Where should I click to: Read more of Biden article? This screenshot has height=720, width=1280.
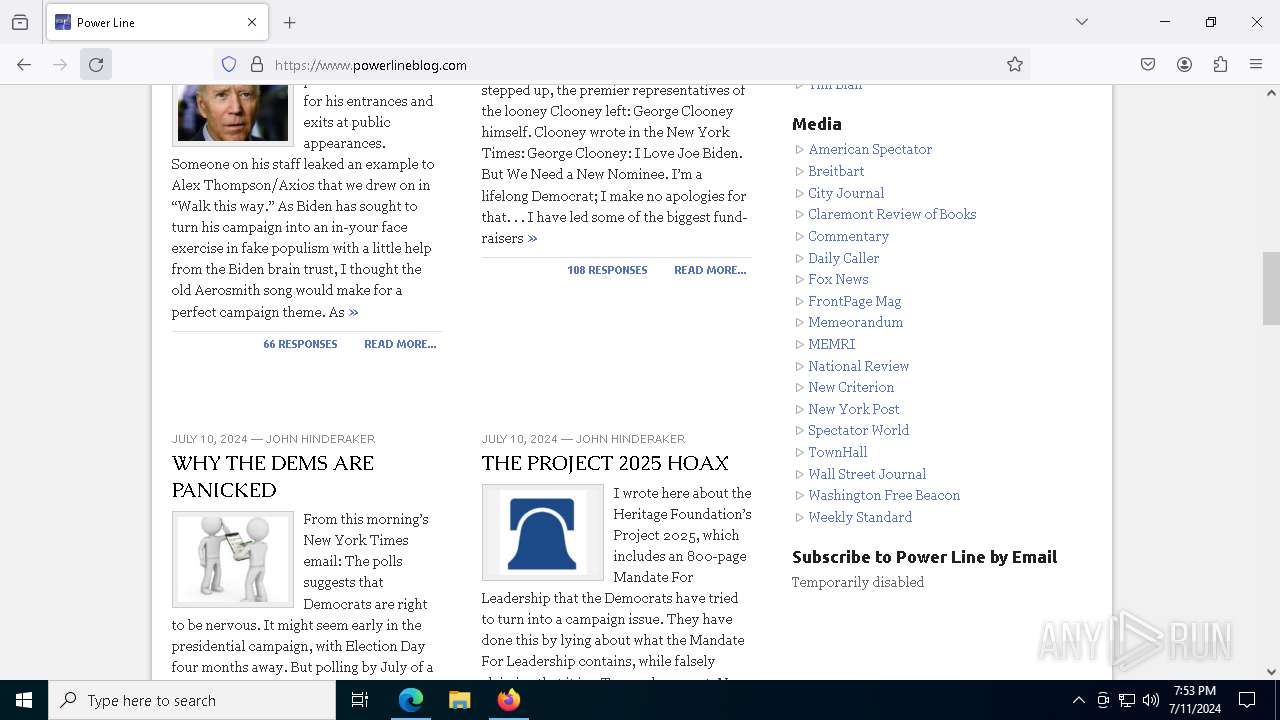[400, 344]
